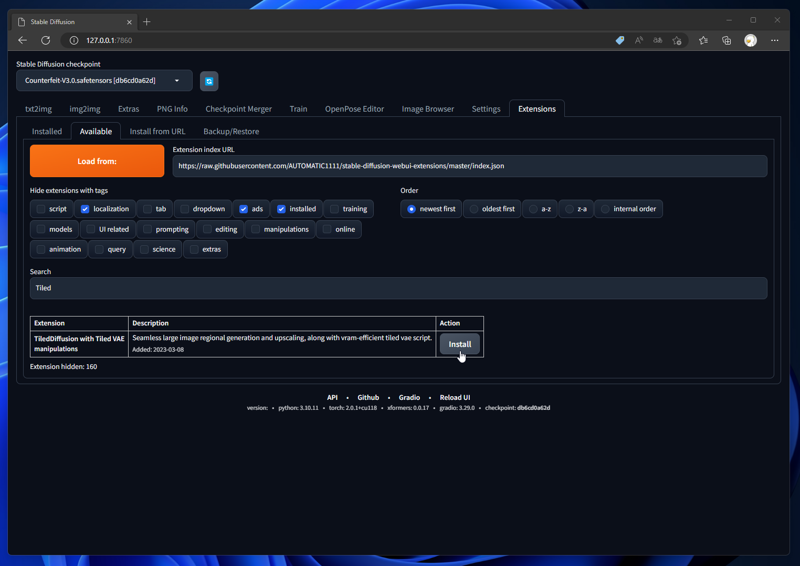Toggle the extras tag checkbox
Viewport: 800px width, 566px height.
(194, 249)
